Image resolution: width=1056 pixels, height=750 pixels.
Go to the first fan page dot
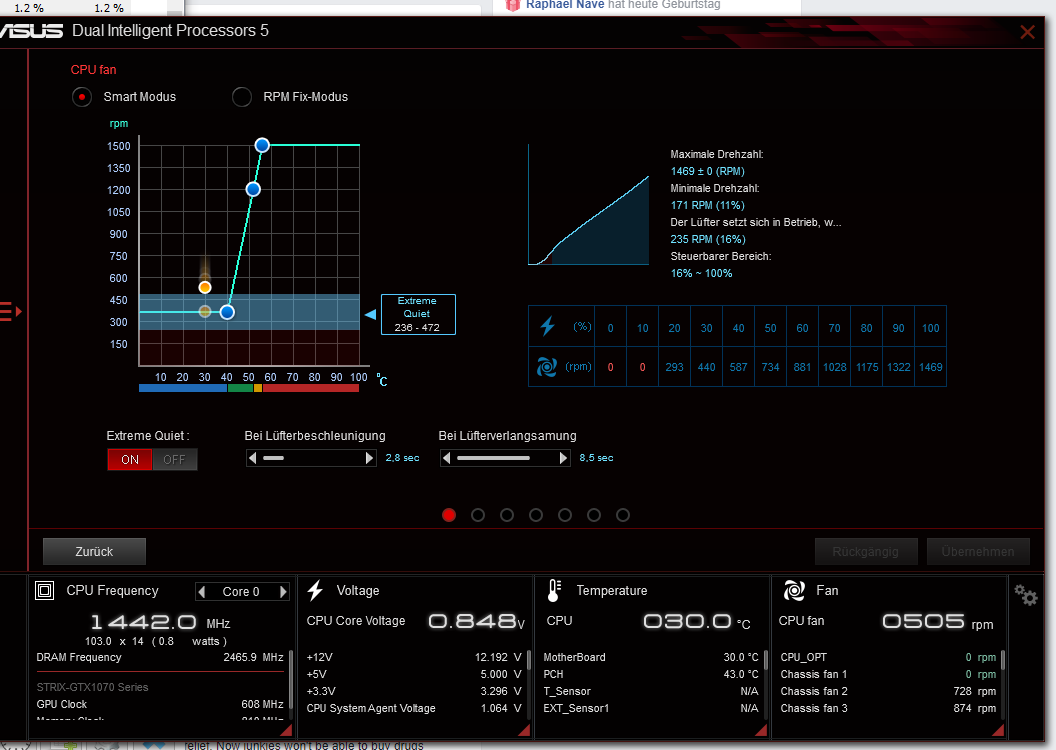point(449,515)
